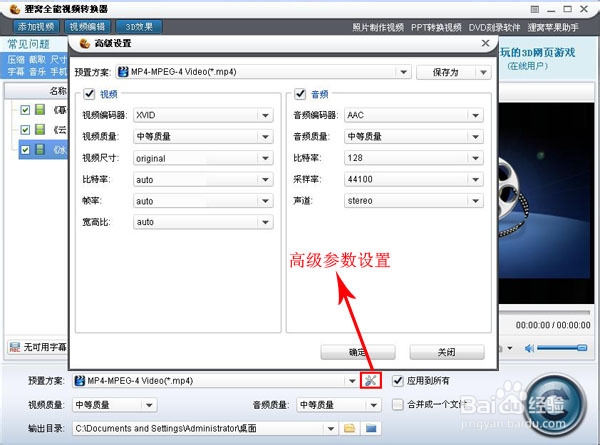Click the 3D效果 toolbar button
600x445 pixels.
tap(139, 27)
